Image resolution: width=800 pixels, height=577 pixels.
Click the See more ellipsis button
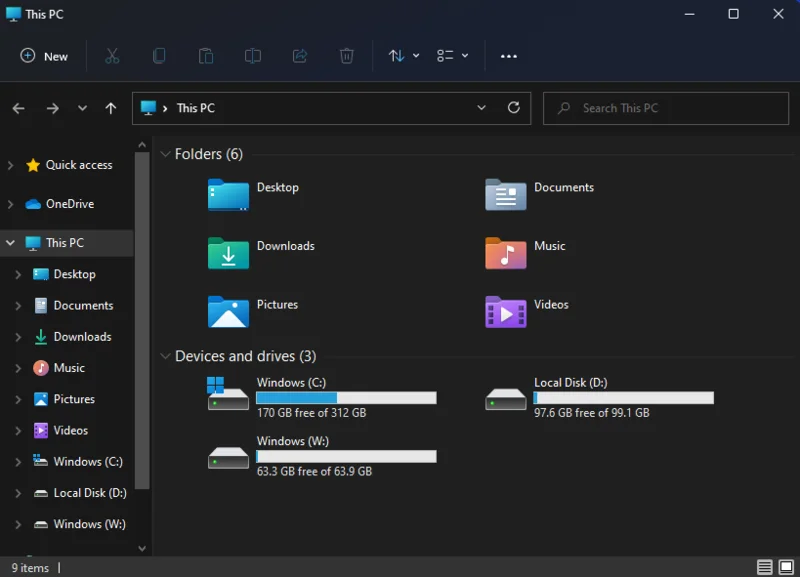509,56
